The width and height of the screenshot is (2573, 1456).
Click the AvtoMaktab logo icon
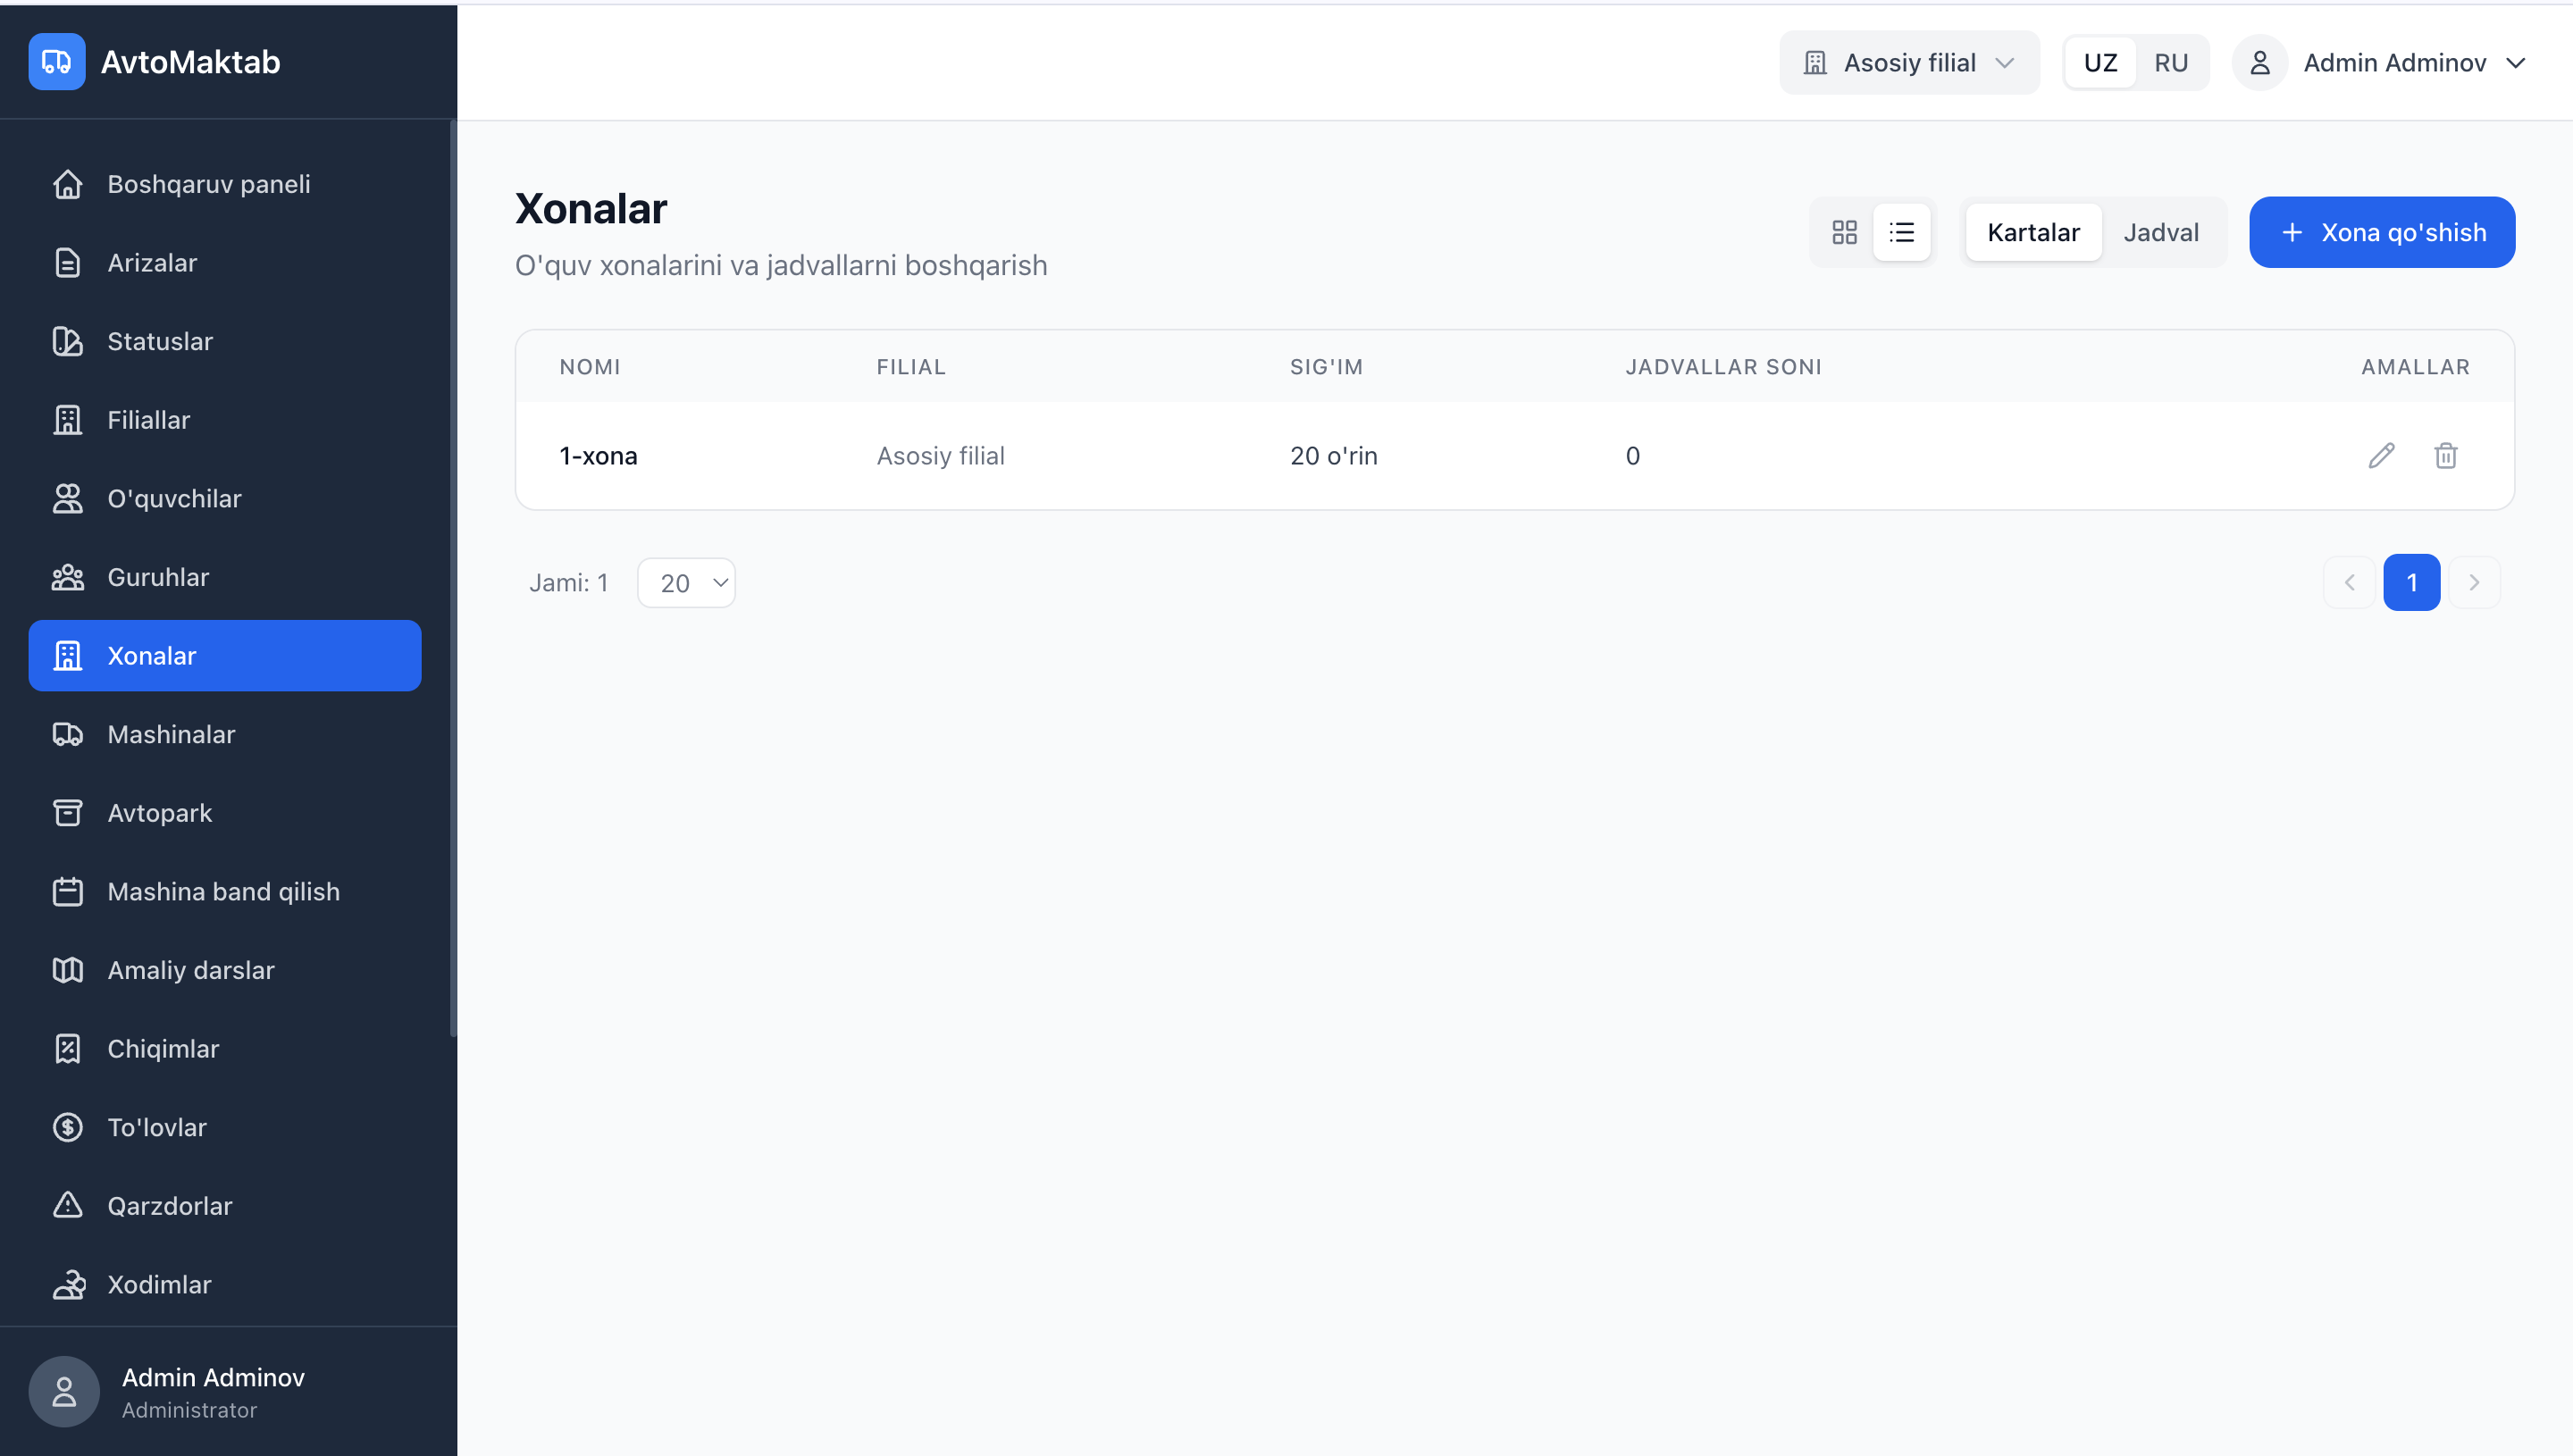point(57,62)
